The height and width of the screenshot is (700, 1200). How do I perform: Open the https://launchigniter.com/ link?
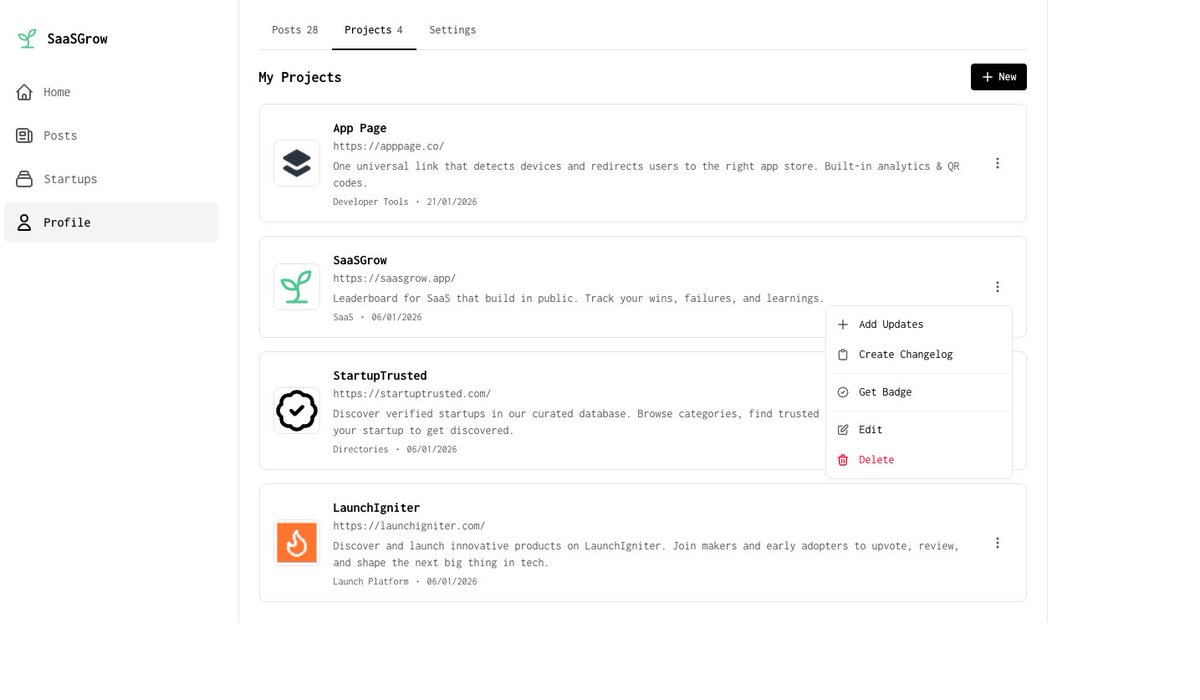409,526
